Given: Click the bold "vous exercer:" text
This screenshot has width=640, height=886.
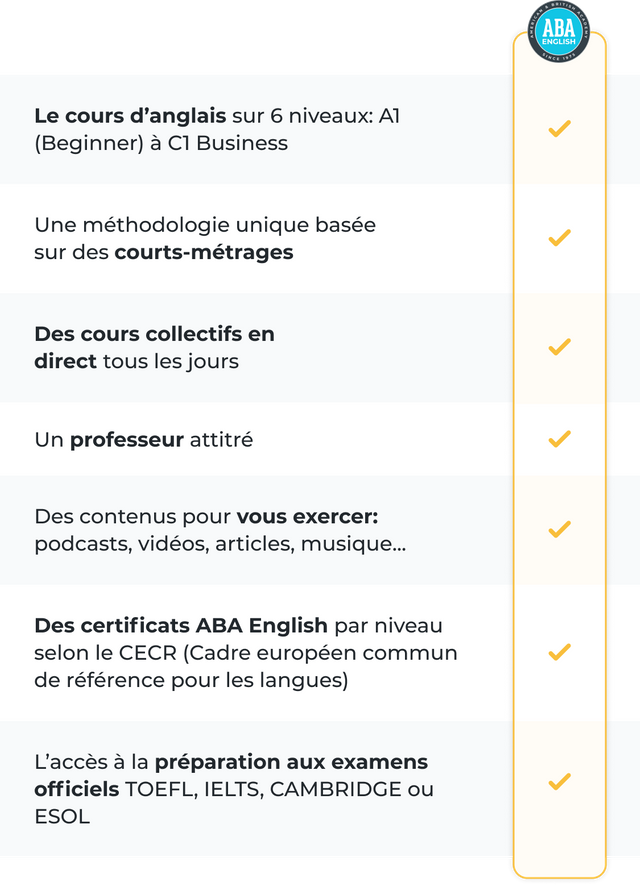Looking at the screenshot, I should (307, 516).
